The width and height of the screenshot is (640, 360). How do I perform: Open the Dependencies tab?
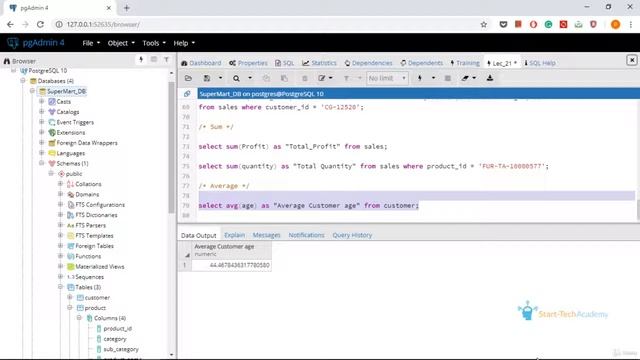click(368, 63)
